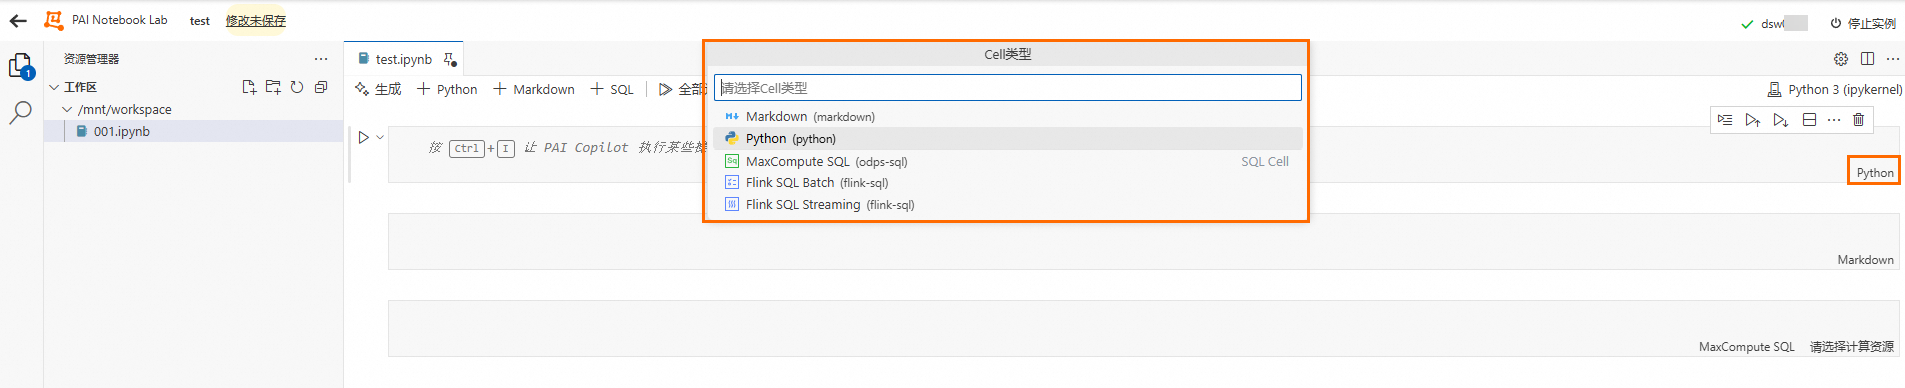The image size is (1905, 388).
Task: Toggle the split editor layout icon
Action: tap(1867, 59)
